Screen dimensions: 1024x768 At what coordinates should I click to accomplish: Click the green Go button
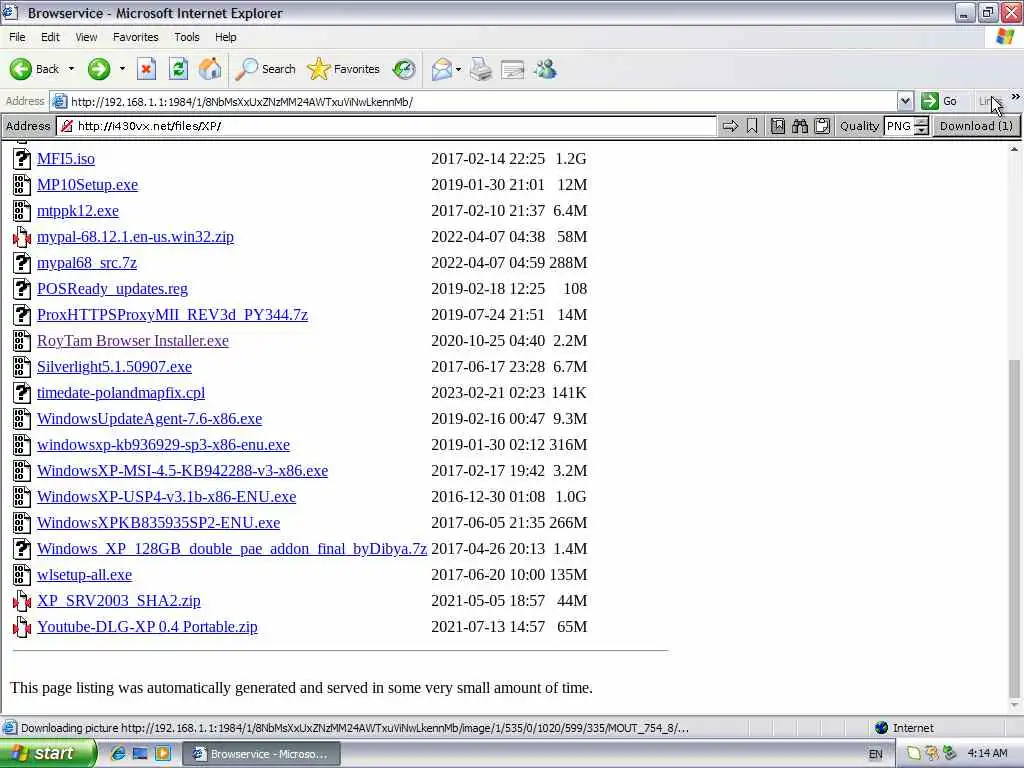pos(939,101)
